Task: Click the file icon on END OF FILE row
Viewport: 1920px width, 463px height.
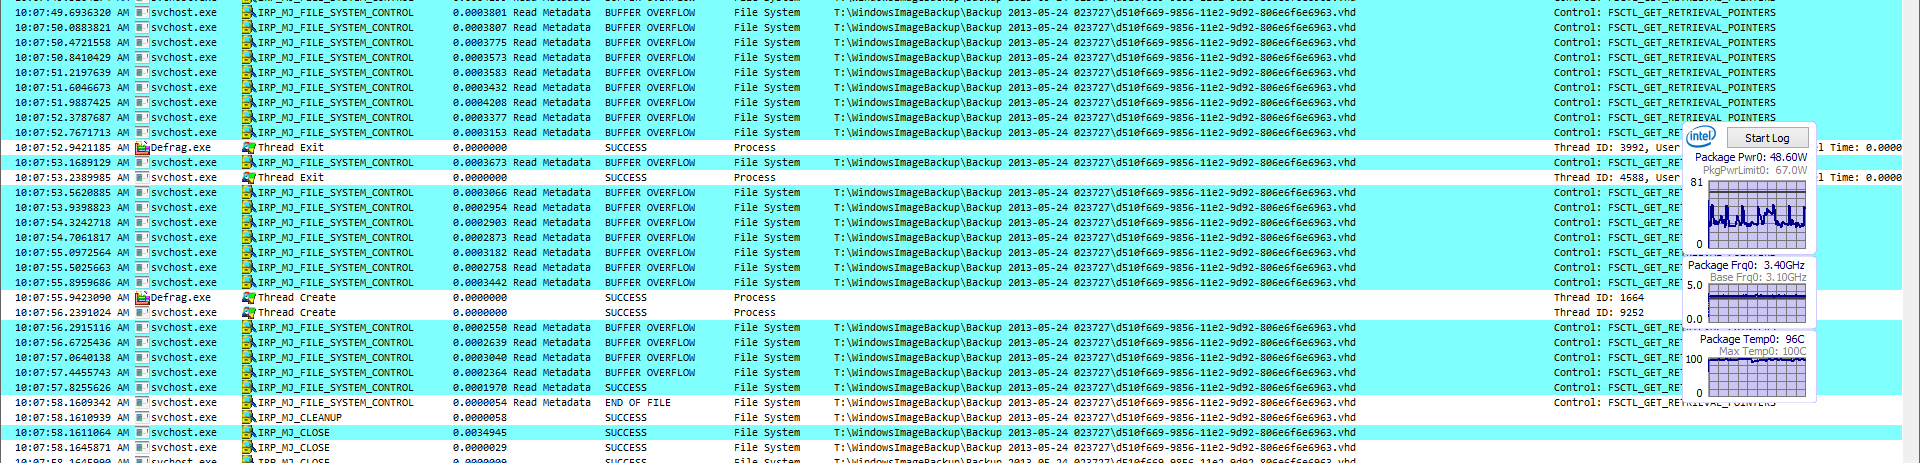Action: (249, 403)
